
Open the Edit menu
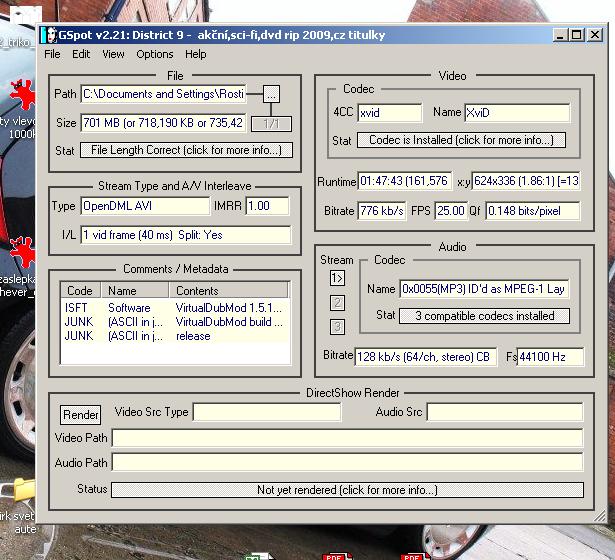(x=81, y=54)
